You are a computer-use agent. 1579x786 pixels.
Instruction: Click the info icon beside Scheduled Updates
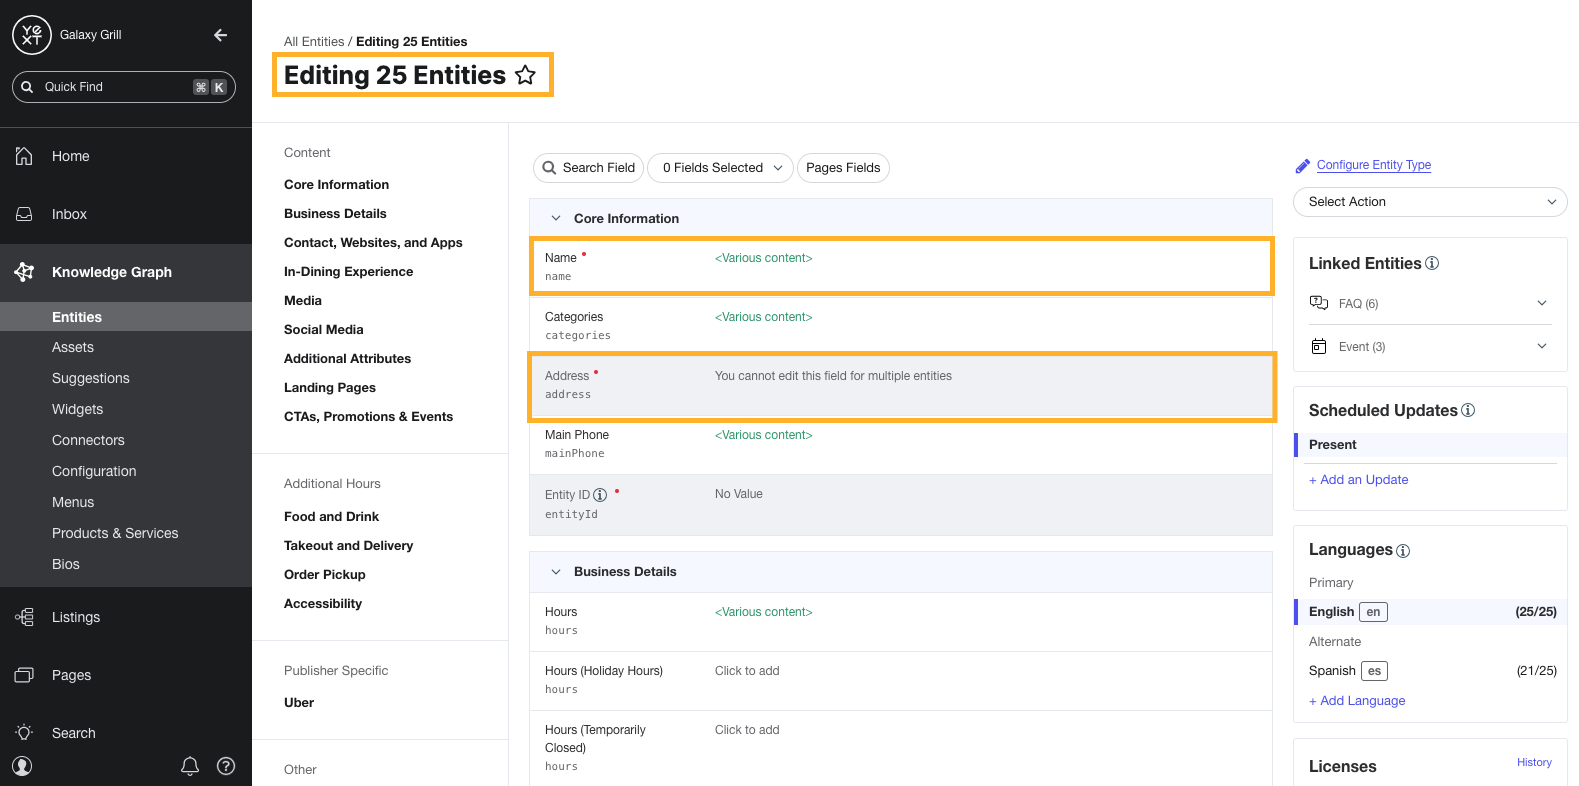coord(1468,410)
